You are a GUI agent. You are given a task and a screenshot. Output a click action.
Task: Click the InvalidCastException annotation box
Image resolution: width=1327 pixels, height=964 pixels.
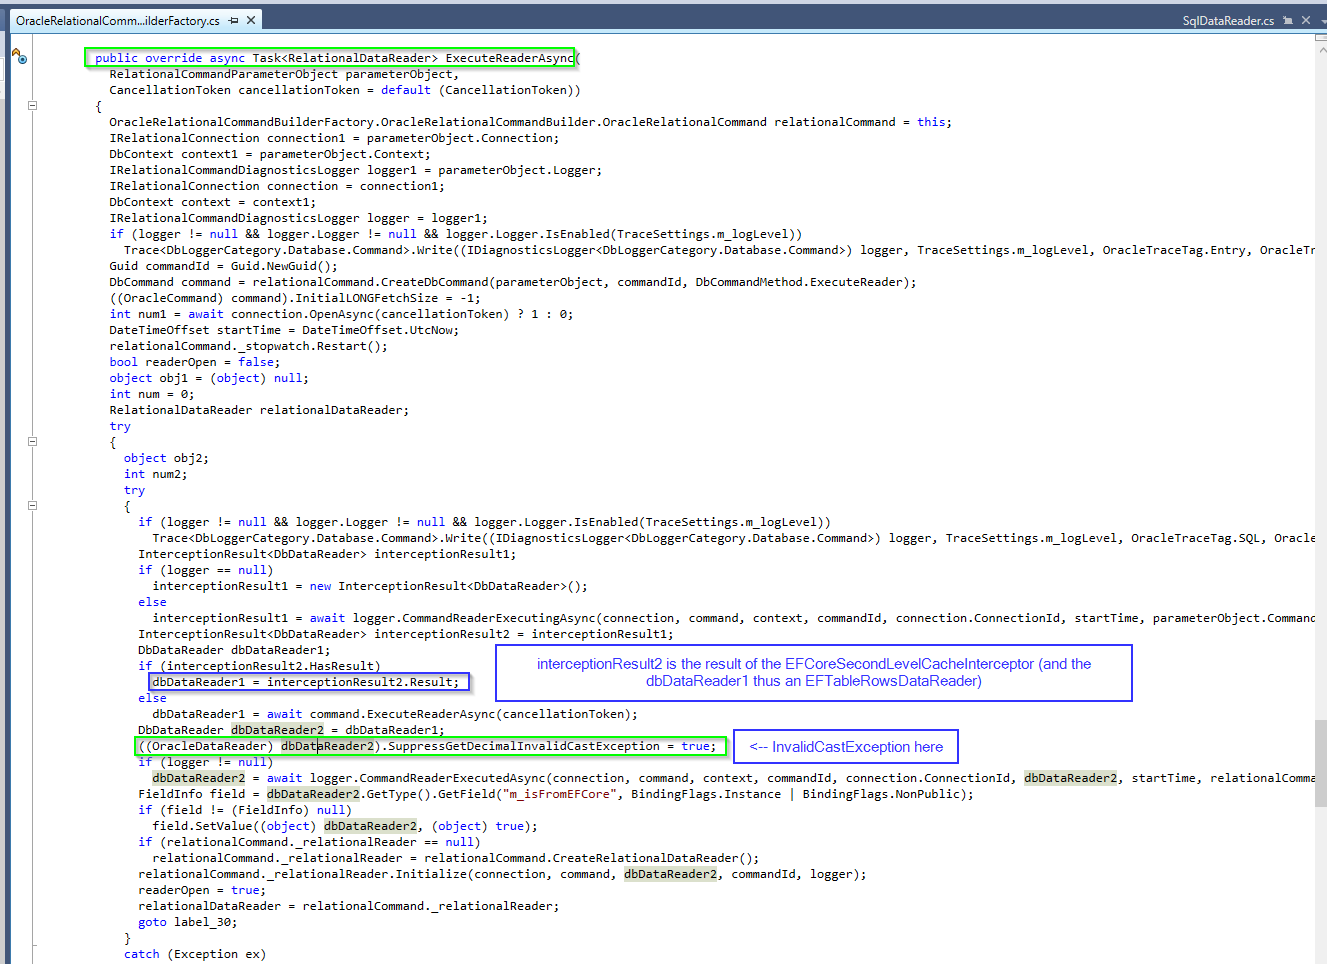(x=845, y=746)
